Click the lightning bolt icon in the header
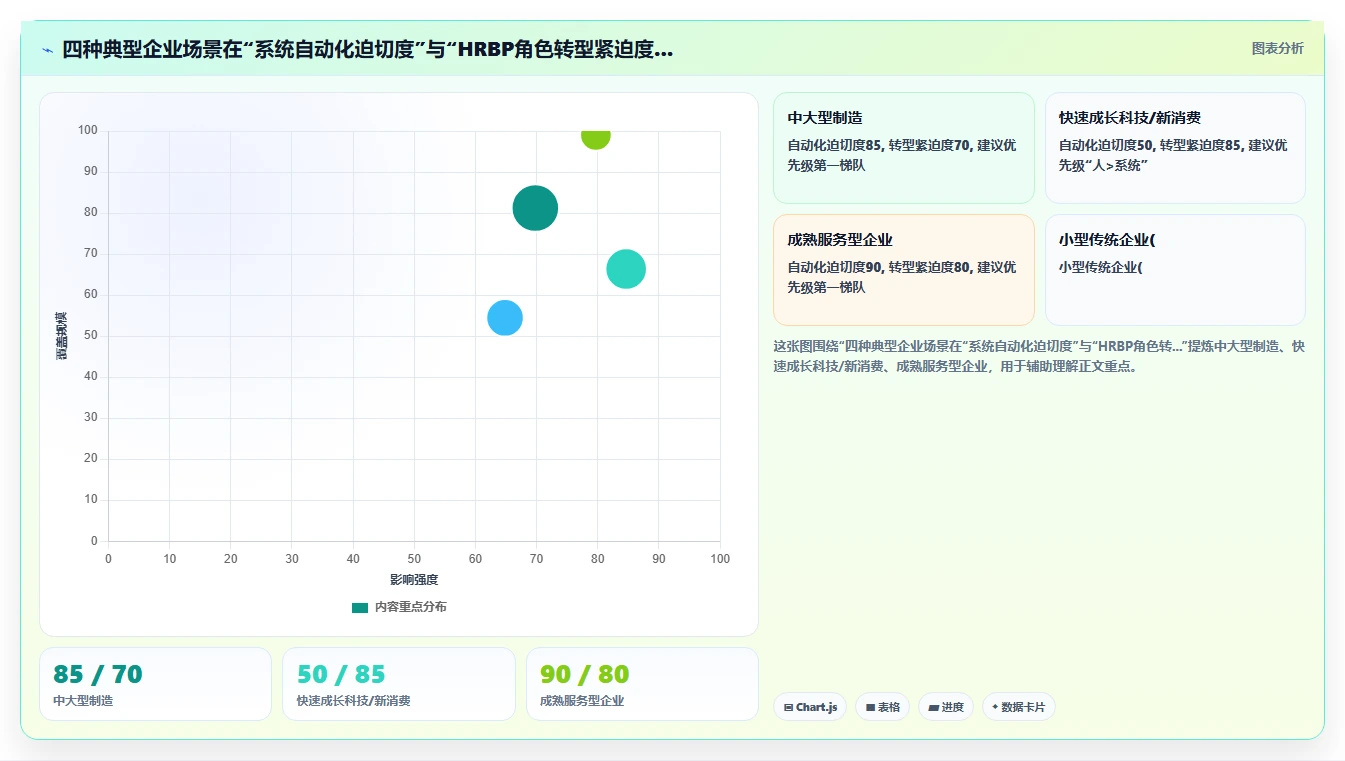The width and height of the screenshot is (1345, 761). 47,50
